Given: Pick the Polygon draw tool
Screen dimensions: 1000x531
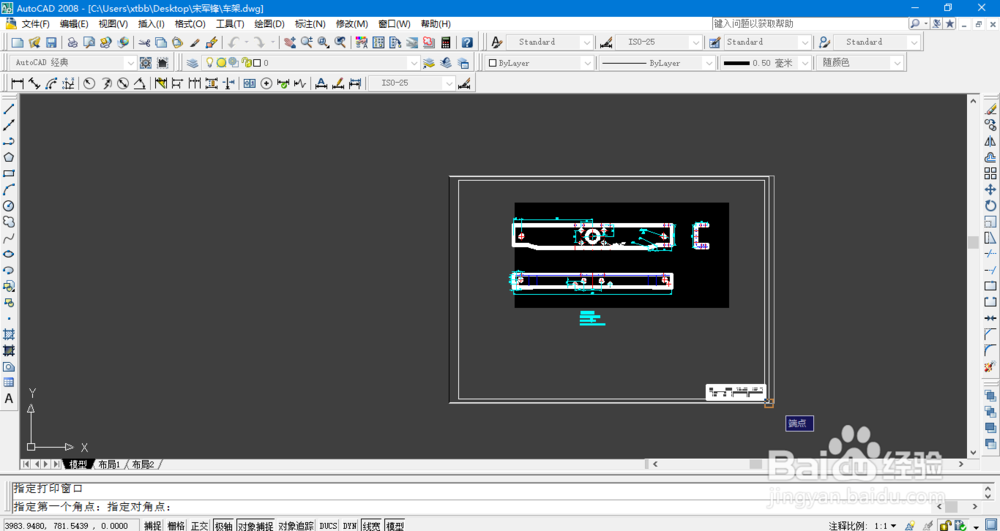Looking at the screenshot, I should (x=9, y=157).
